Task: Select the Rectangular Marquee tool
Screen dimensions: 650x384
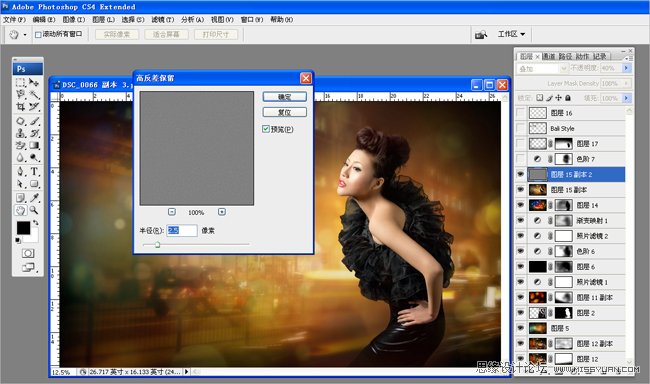Action: [x=21, y=83]
